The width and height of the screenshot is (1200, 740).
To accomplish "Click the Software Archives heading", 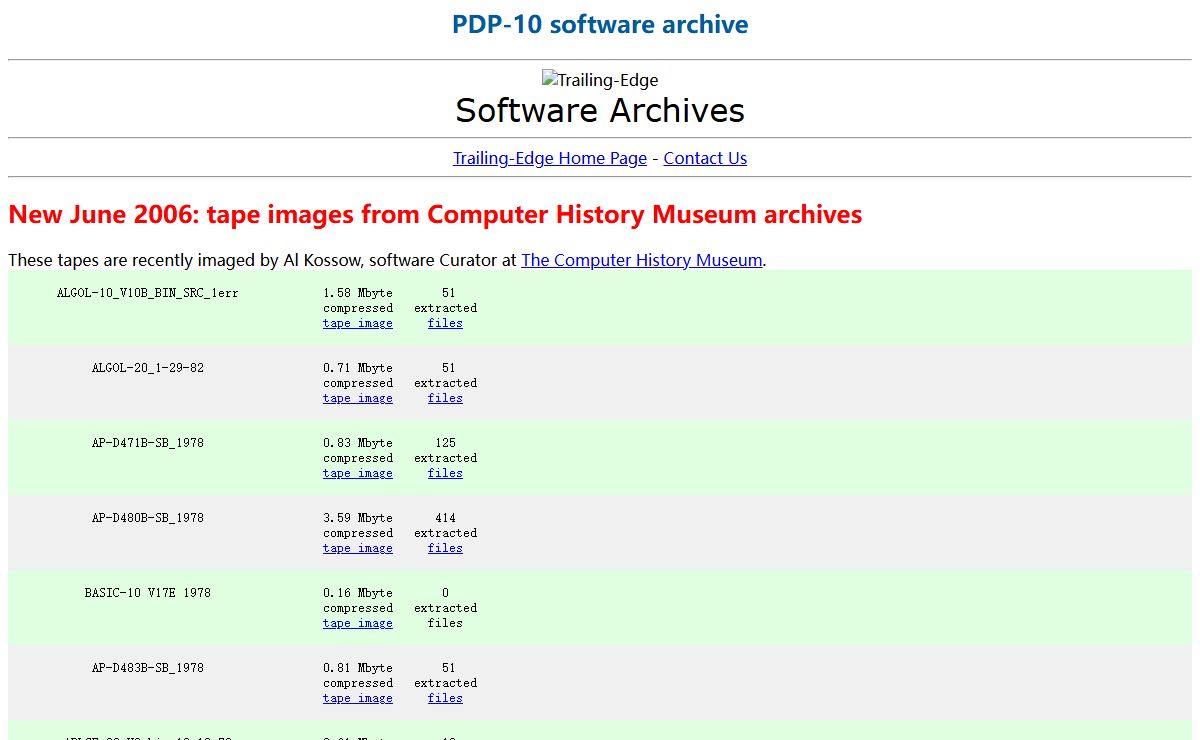I will [600, 110].
